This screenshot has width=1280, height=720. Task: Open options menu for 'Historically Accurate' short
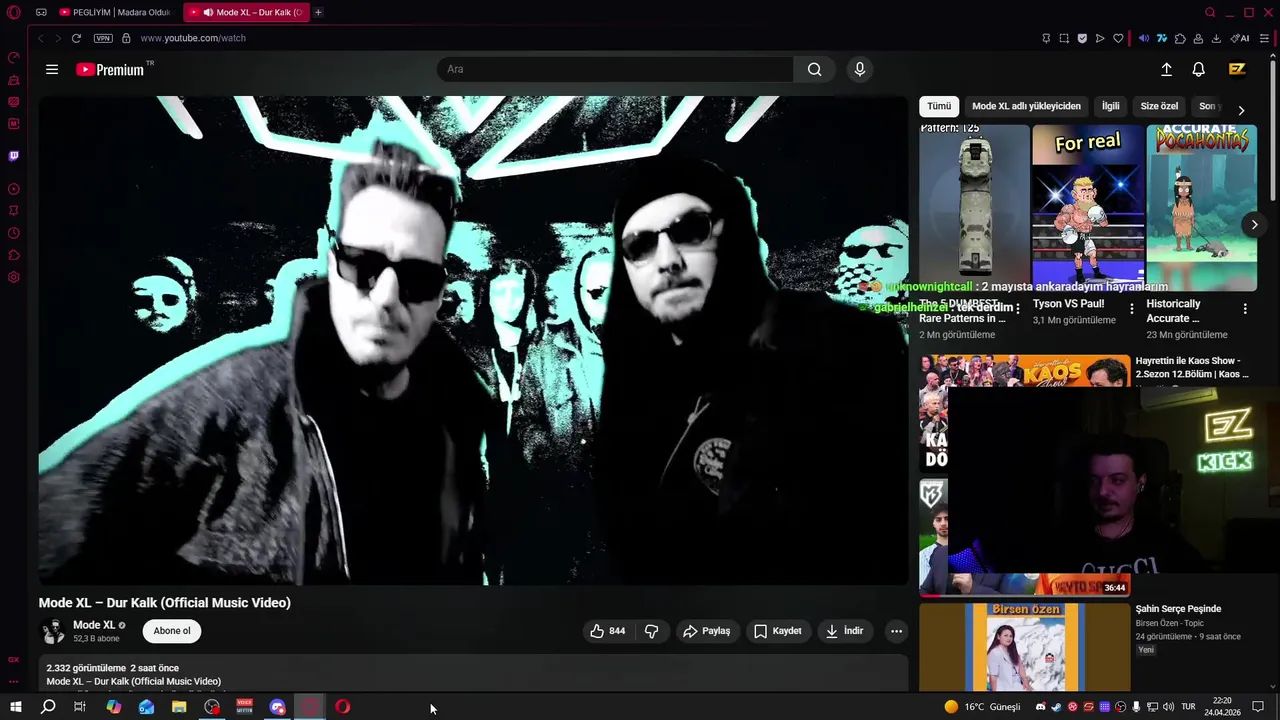(1245, 309)
